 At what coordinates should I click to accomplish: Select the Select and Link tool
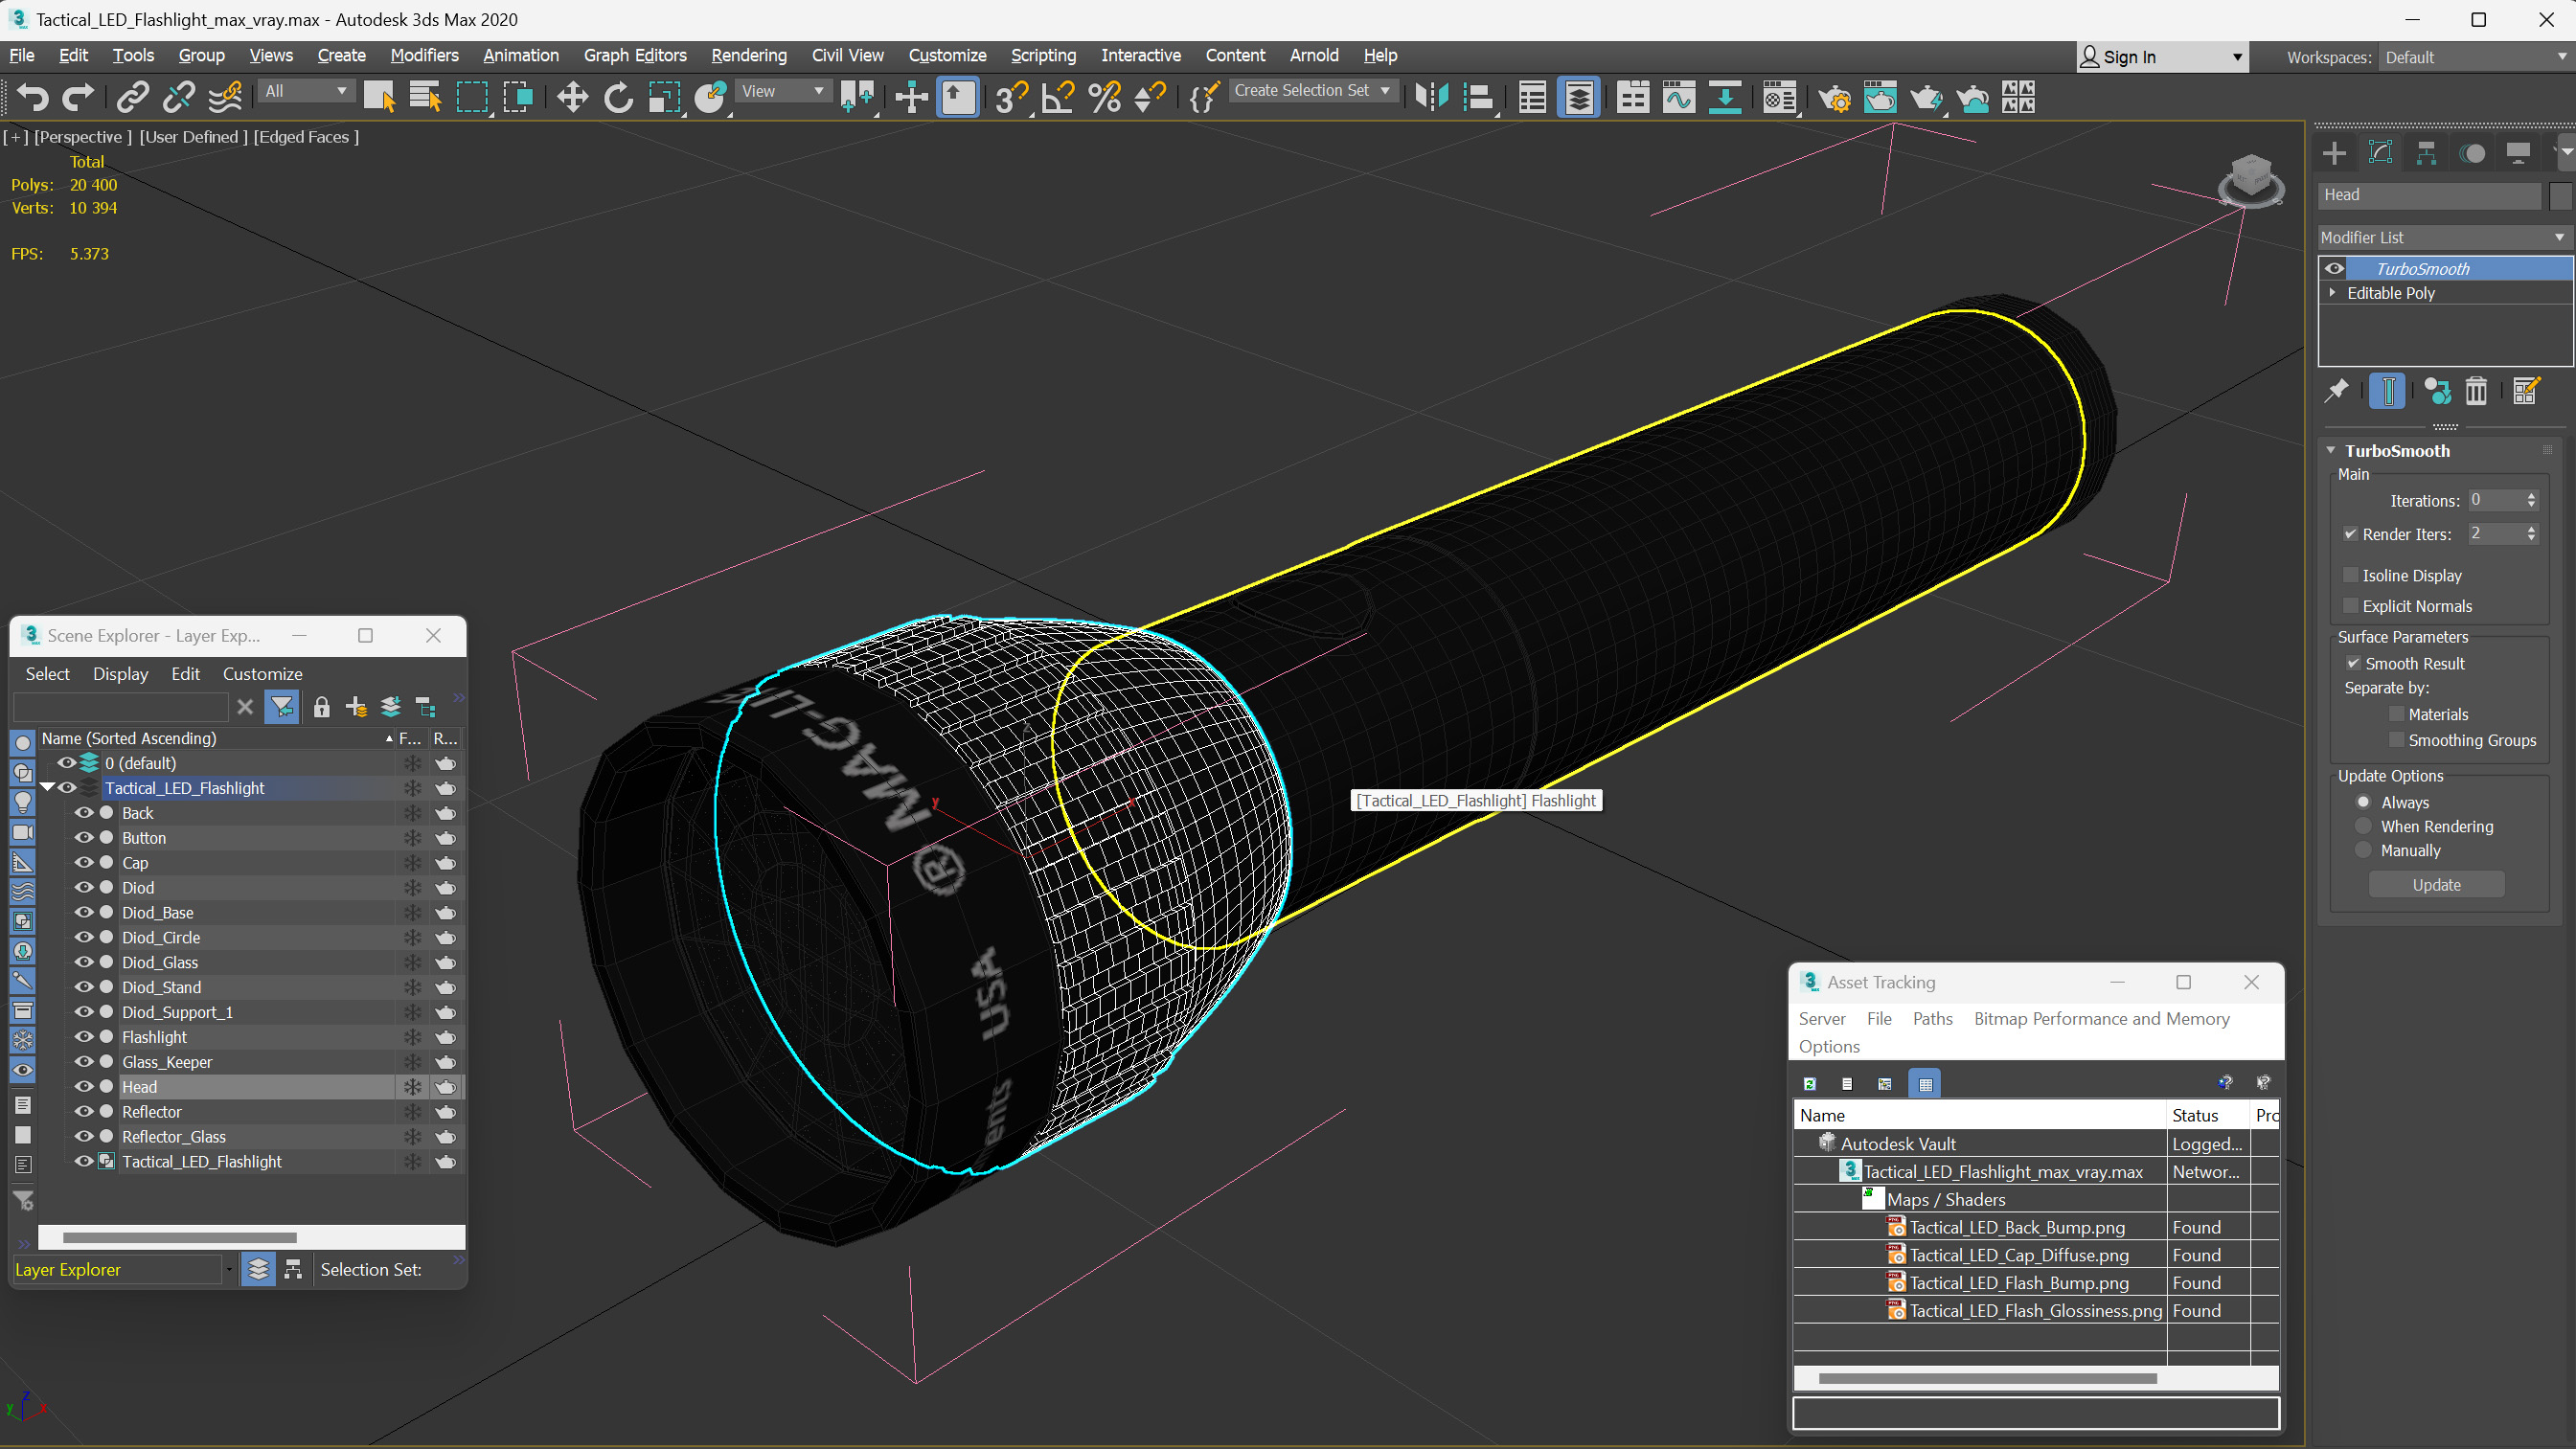coord(133,97)
